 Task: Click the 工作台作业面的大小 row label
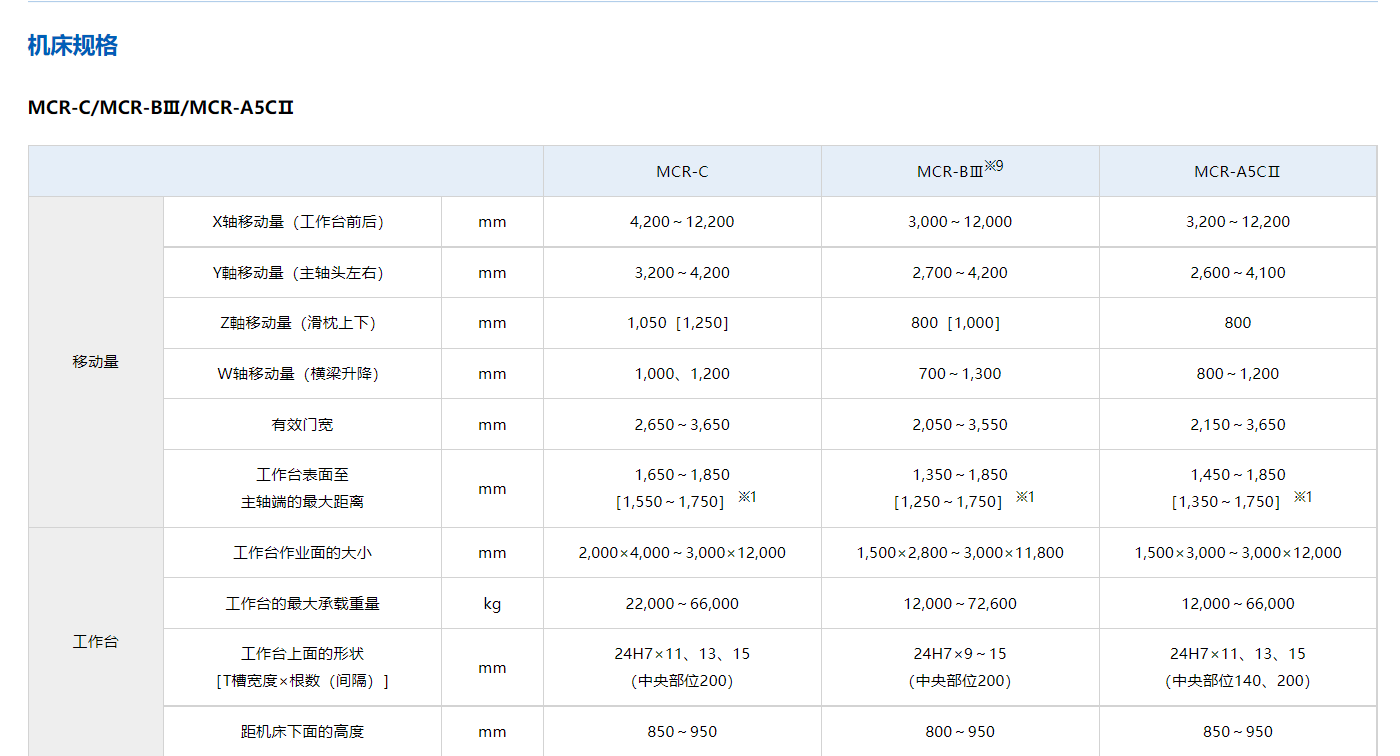pyautogui.click(x=302, y=552)
